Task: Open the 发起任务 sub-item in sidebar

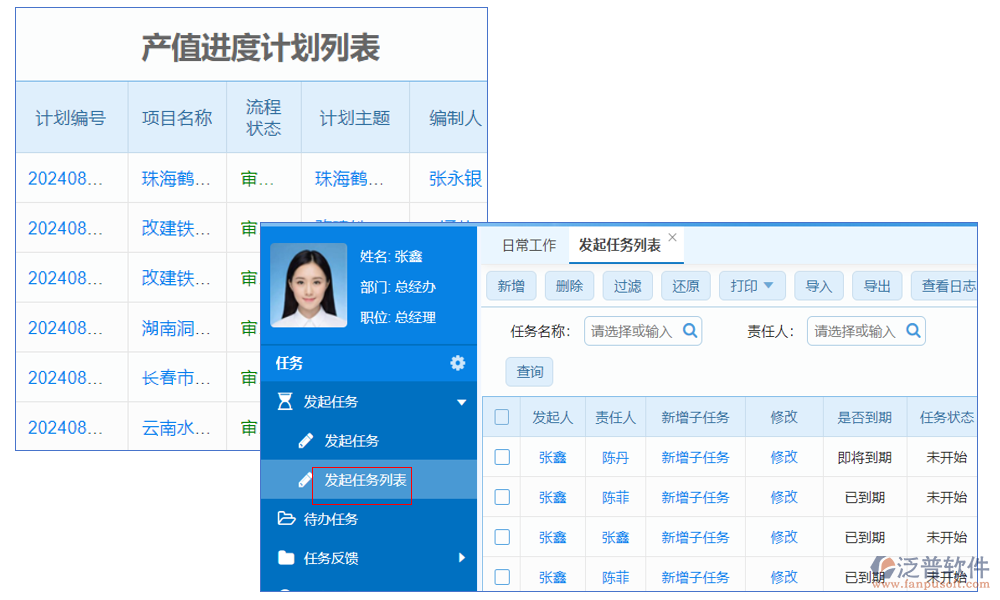Action: (351, 441)
